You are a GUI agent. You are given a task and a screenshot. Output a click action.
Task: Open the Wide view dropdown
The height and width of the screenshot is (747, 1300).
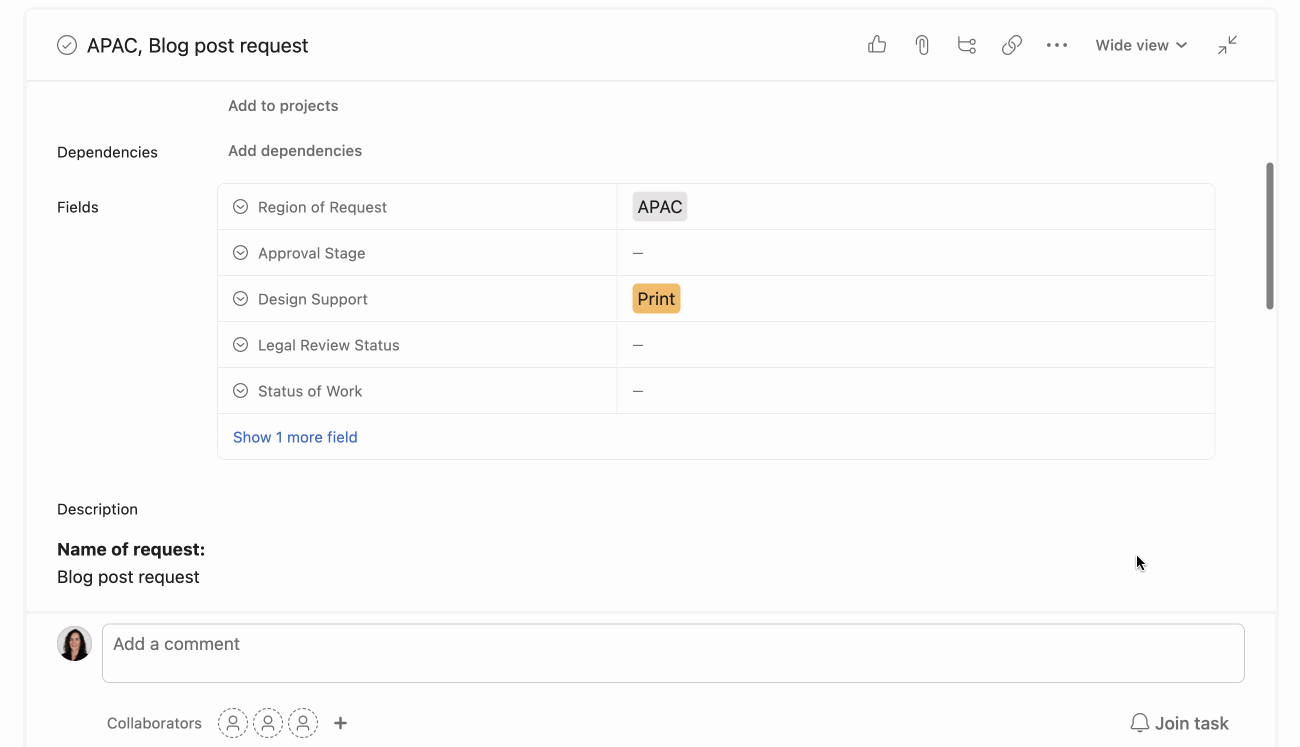click(x=1140, y=45)
